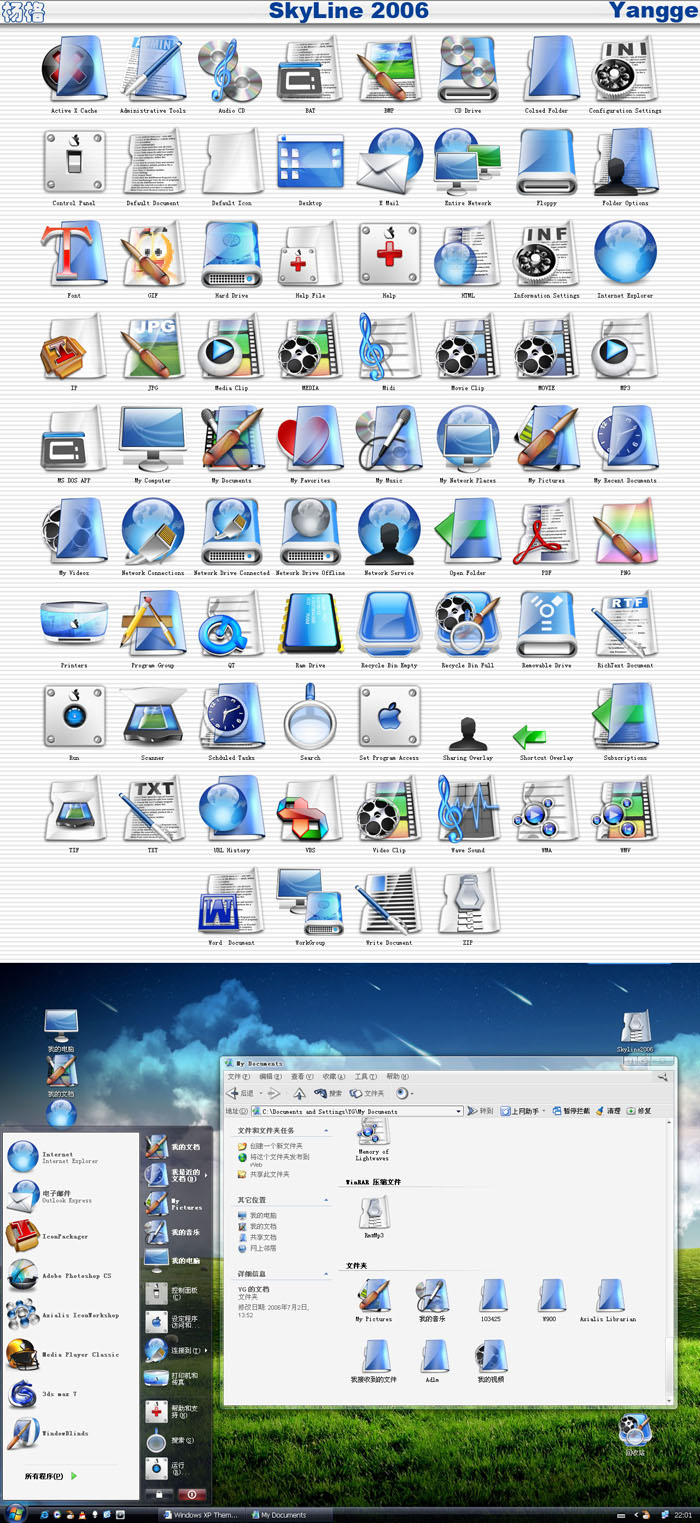Click the Active X Cache icon in the icon grid
The width and height of the screenshot is (700, 1523).
pyautogui.click(x=74, y=68)
